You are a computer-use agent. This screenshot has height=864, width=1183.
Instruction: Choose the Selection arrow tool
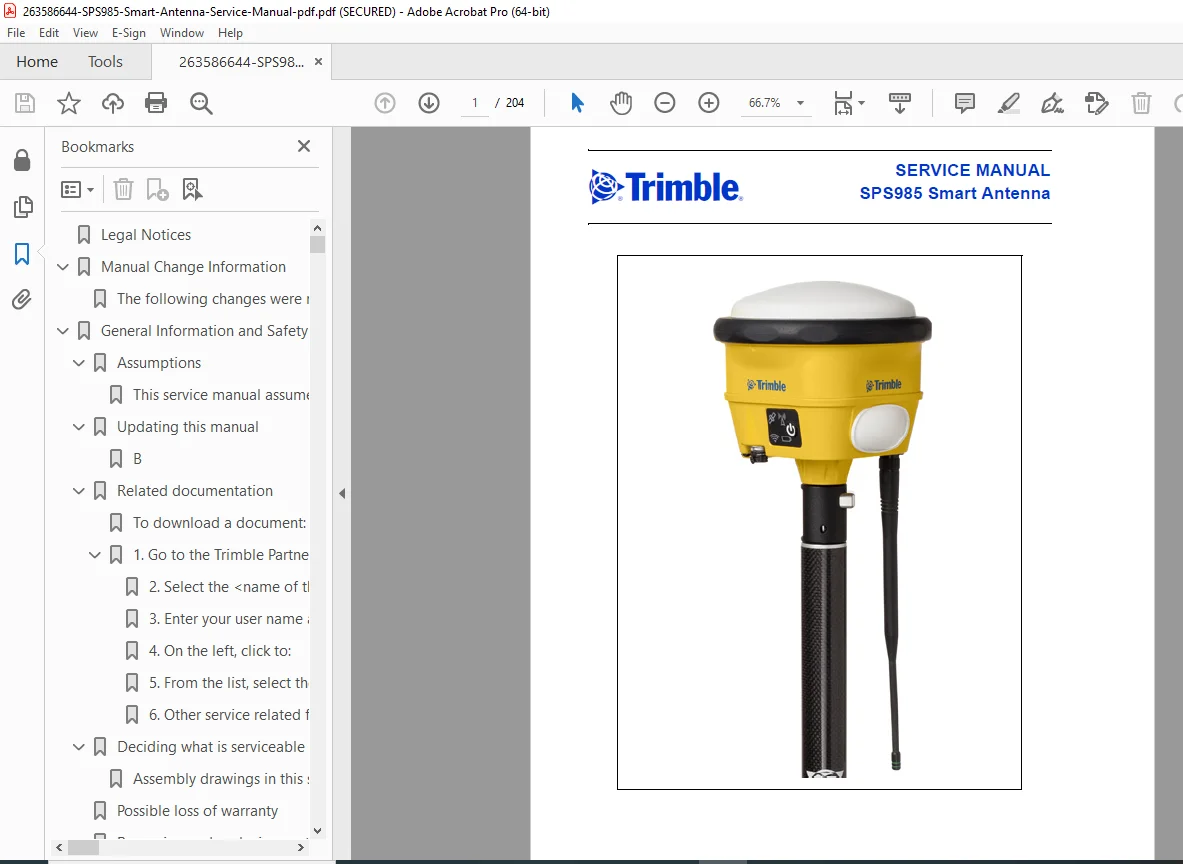(x=577, y=103)
